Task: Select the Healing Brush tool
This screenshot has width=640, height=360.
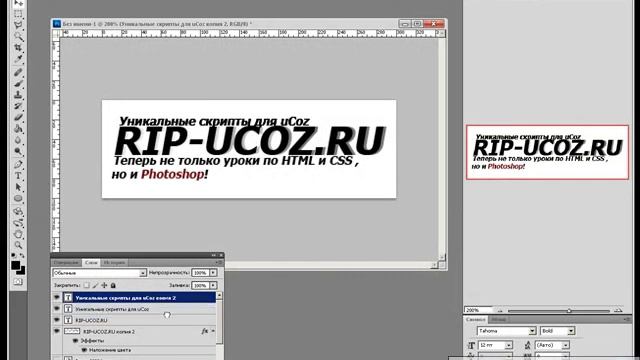Action: click(18, 73)
